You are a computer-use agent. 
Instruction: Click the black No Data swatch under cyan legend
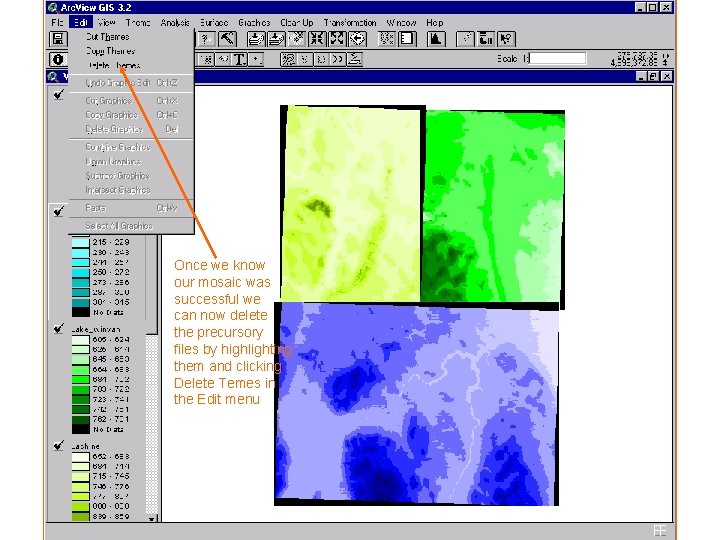(x=80, y=312)
